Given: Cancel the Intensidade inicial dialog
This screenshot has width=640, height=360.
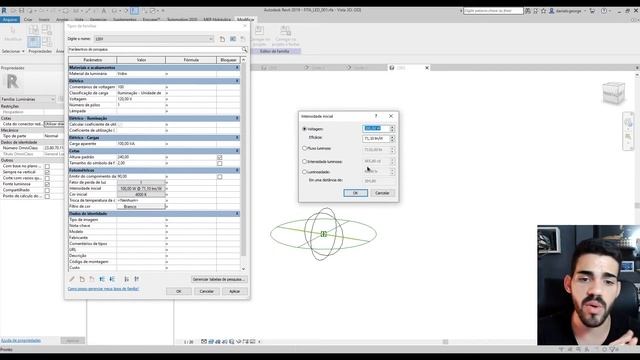Looking at the screenshot, I should 382,193.
